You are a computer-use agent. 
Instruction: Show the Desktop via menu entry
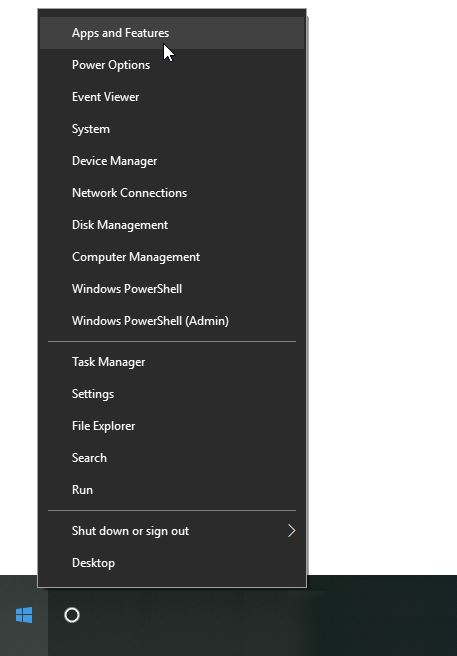tap(172, 563)
